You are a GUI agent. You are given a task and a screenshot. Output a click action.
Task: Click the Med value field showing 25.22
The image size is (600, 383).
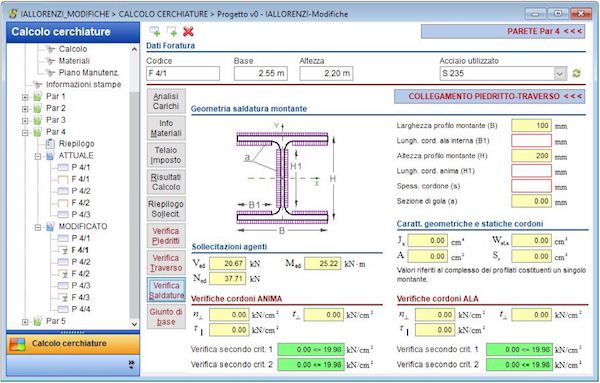coord(323,264)
